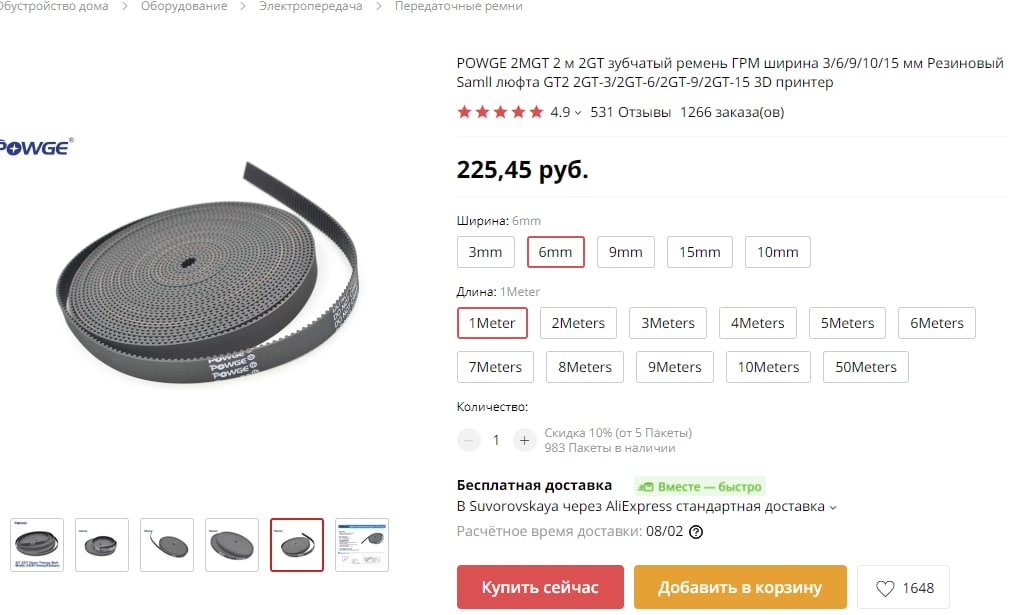Open delivery time help question mark icon

tap(696, 532)
